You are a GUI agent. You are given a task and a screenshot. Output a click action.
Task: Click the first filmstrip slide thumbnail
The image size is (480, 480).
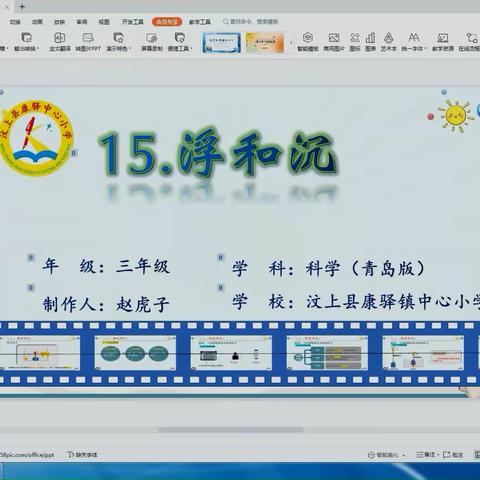tap(40, 353)
